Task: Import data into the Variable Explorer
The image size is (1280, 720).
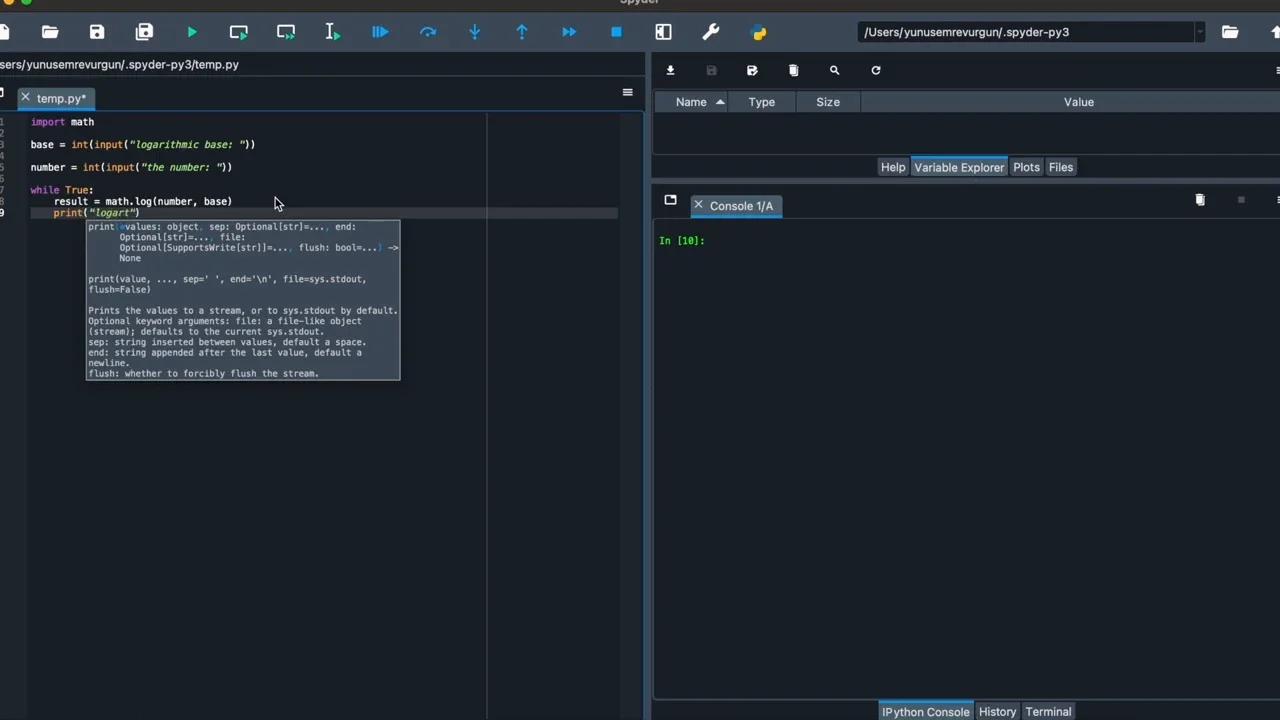Action: 671,70
